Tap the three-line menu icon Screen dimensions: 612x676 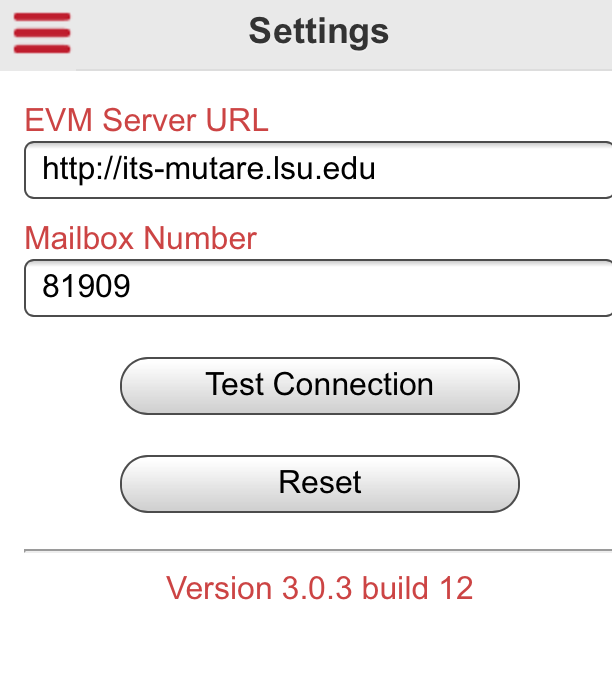[x=41, y=32]
